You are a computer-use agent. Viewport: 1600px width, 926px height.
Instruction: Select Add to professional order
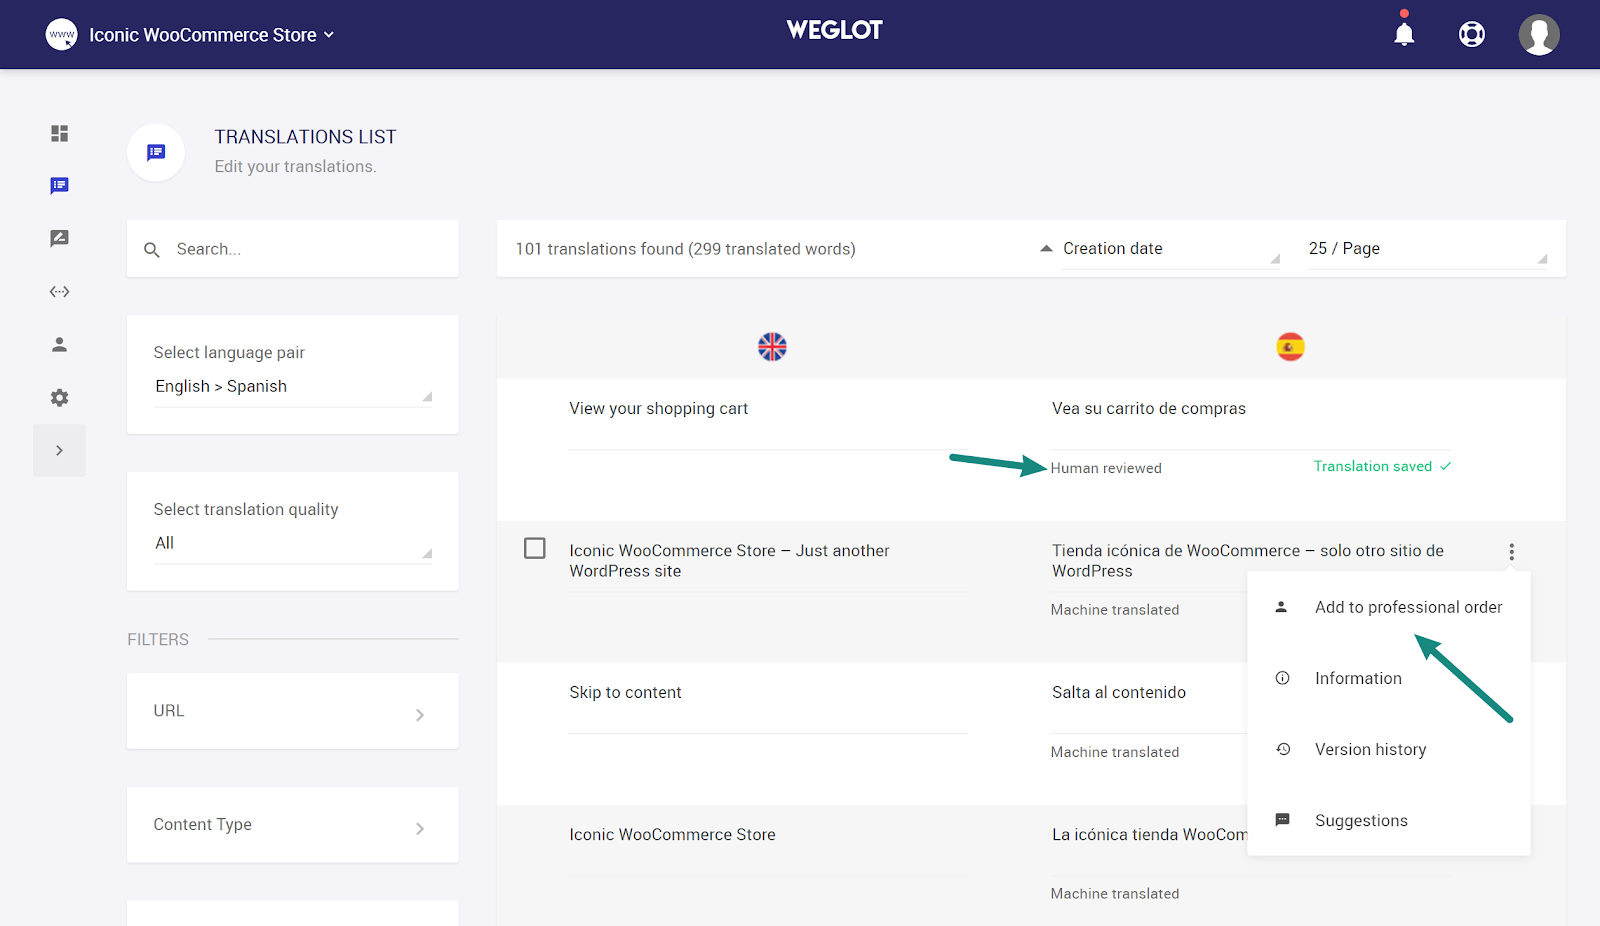coord(1389,607)
